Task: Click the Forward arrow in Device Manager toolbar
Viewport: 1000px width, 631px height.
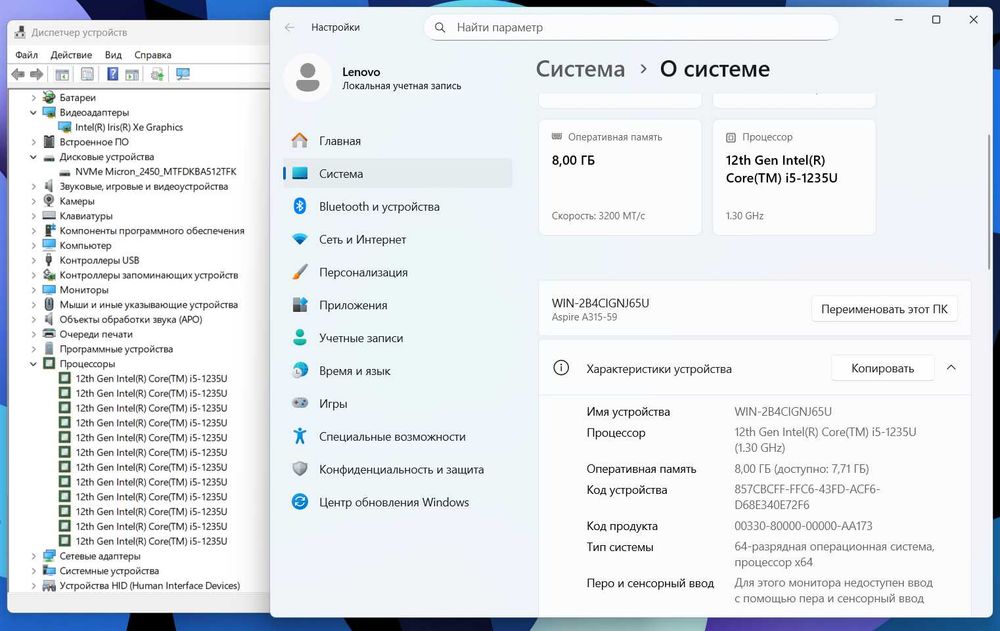Action: tap(37, 75)
